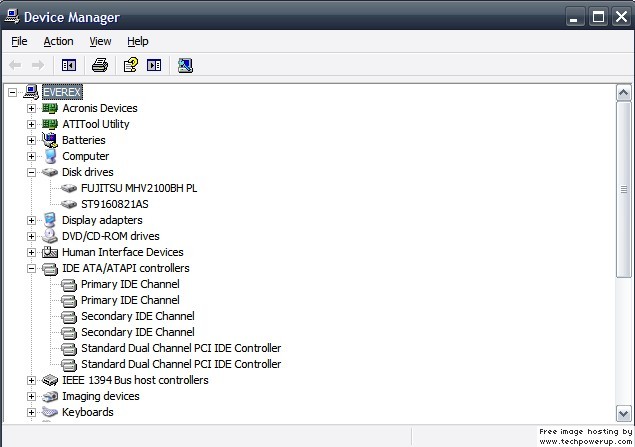The height and width of the screenshot is (447, 635).
Task: Click the Computer category icon
Action: [x=50, y=156]
